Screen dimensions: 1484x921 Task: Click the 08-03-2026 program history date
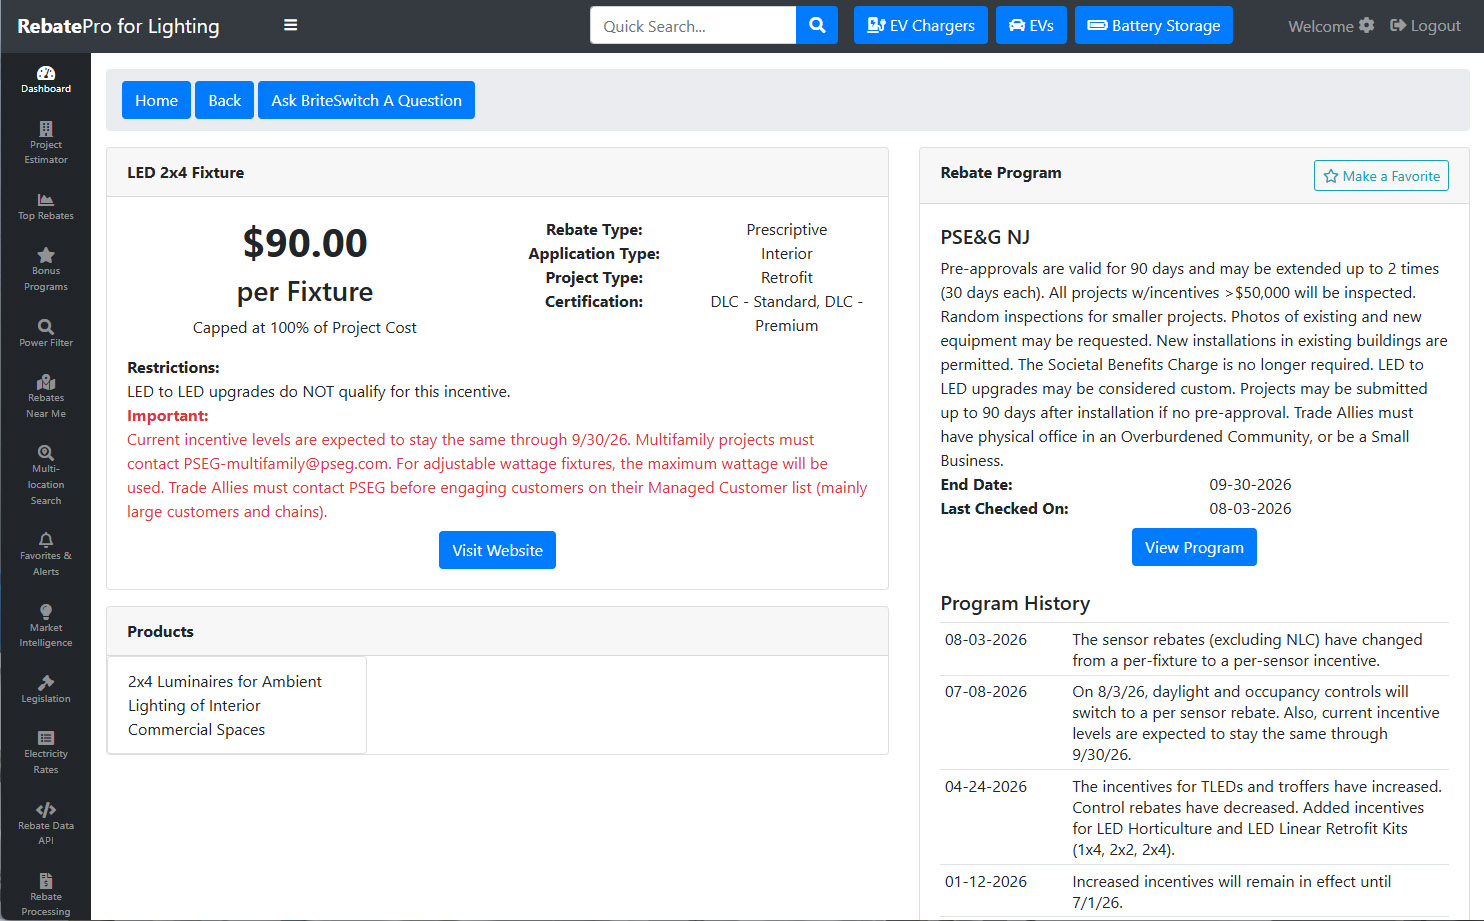[x=986, y=640]
